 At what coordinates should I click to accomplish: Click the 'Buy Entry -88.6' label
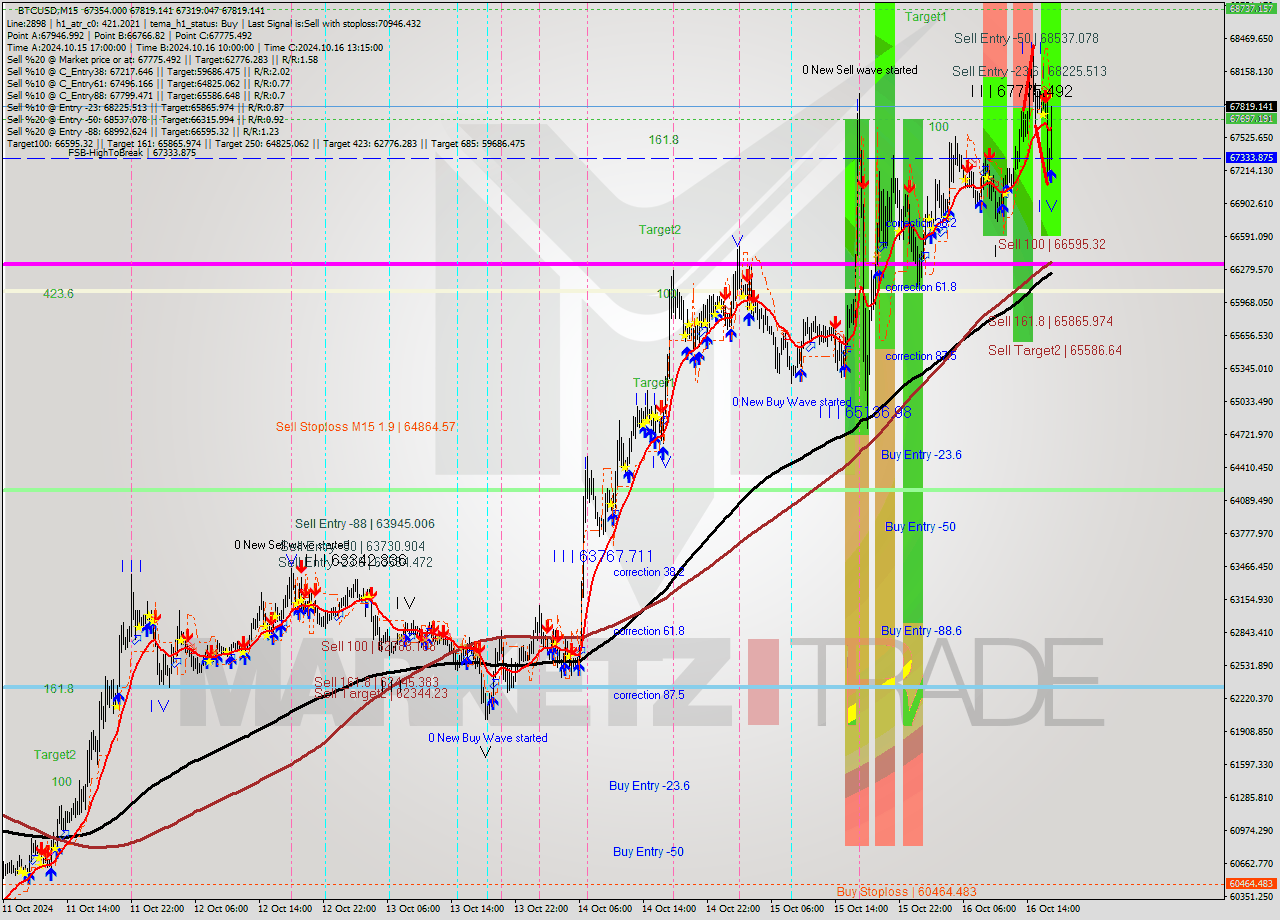click(x=921, y=630)
